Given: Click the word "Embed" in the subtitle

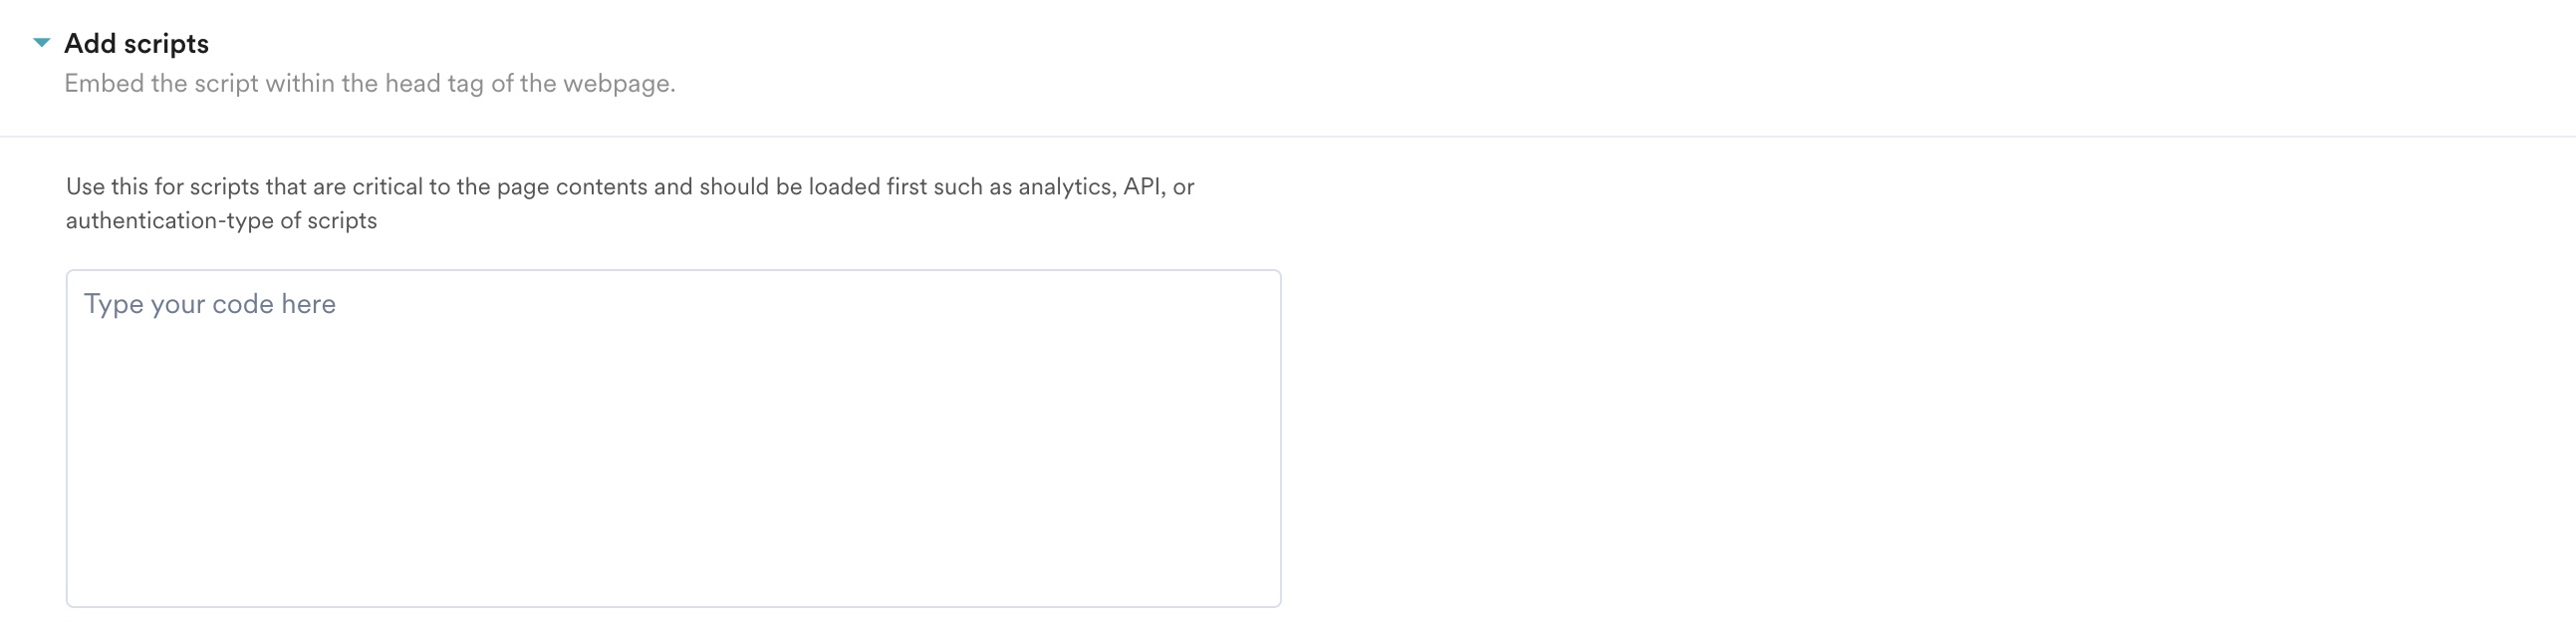Looking at the screenshot, I should pos(104,84).
